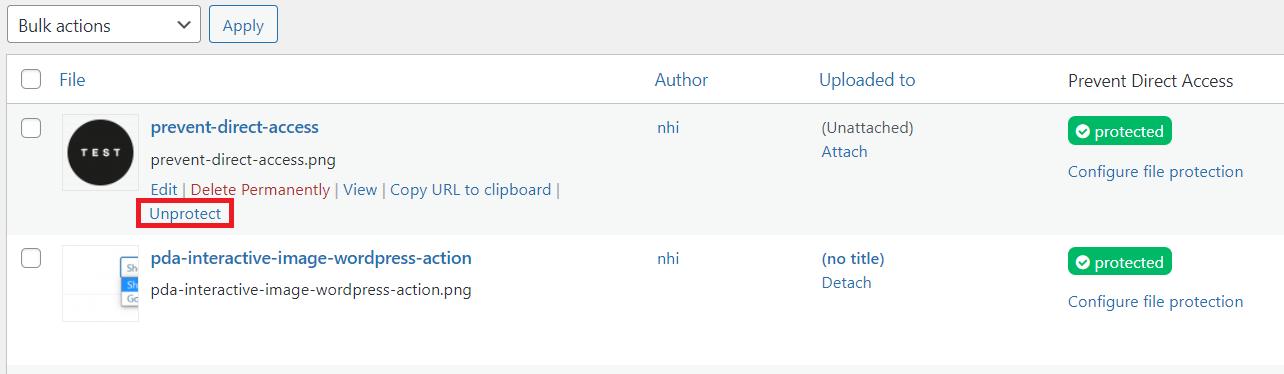
Task: Click the protected badge for prevent-direct-access
Action: 1120,131
